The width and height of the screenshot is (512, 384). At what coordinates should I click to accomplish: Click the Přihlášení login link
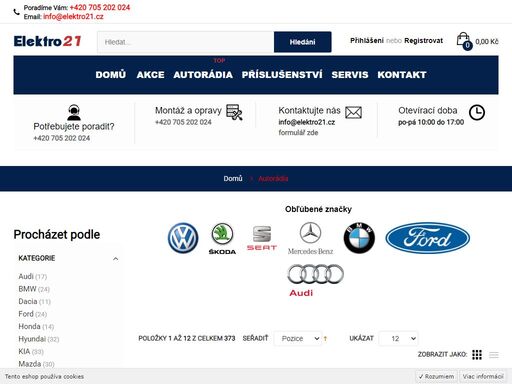coord(367,41)
